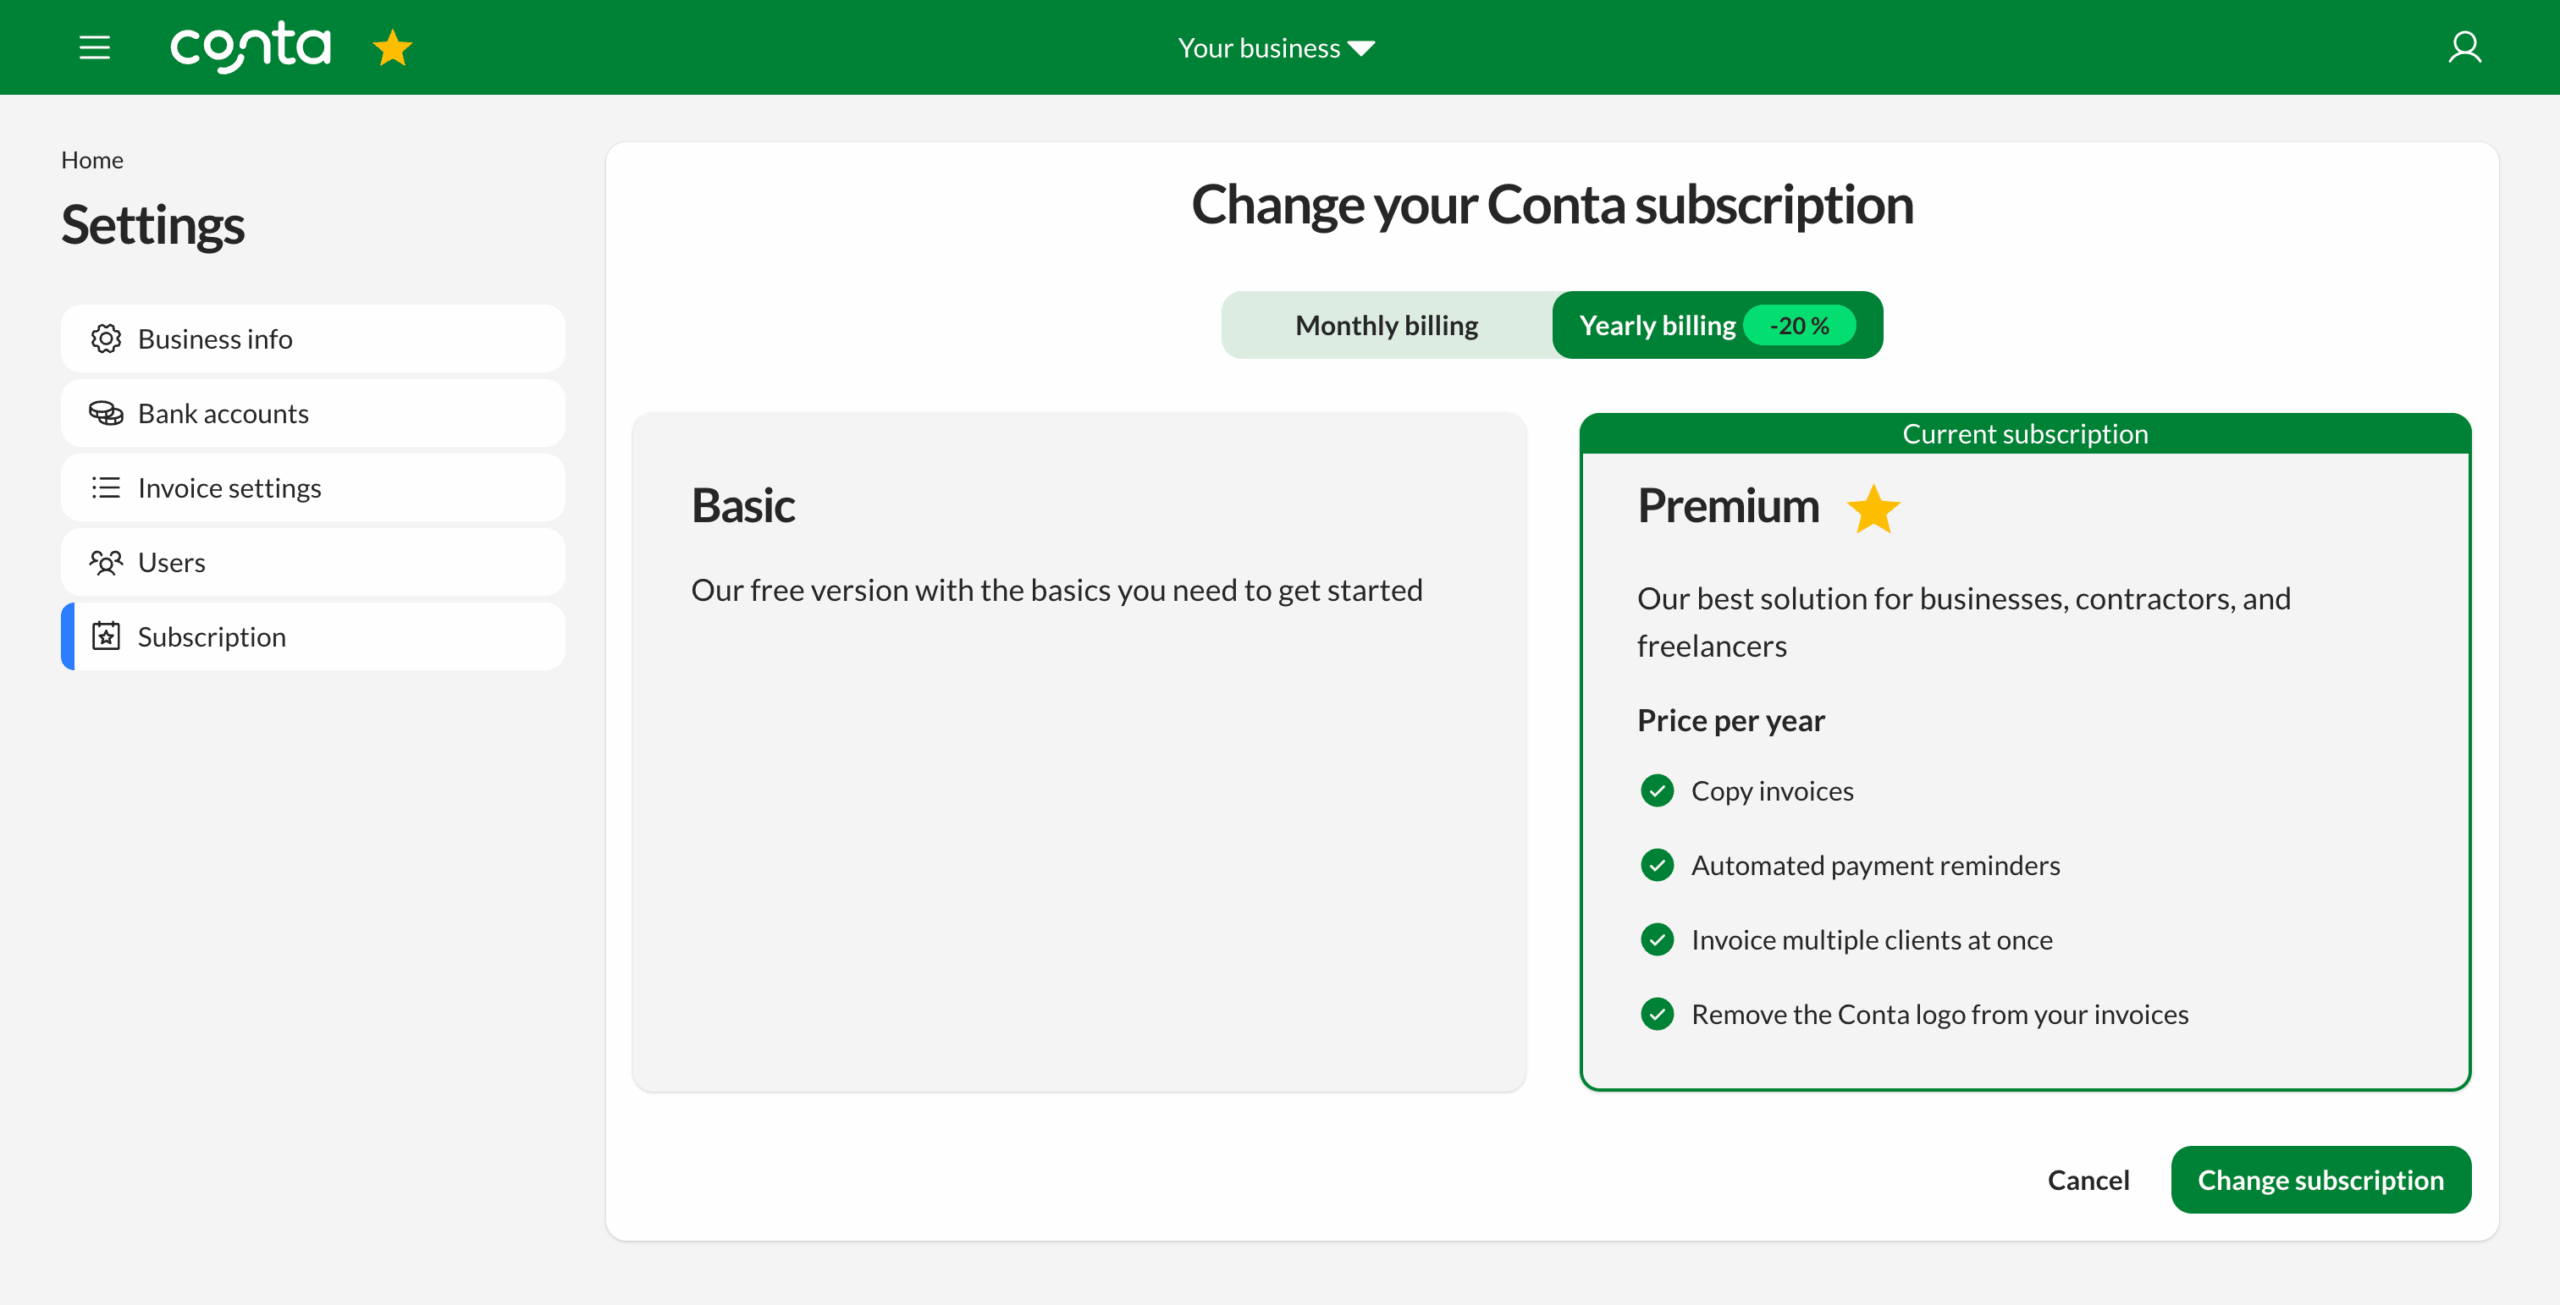Click Cancel to discard changes
Screen dimensions: 2560x1305
(x=2089, y=1179)
